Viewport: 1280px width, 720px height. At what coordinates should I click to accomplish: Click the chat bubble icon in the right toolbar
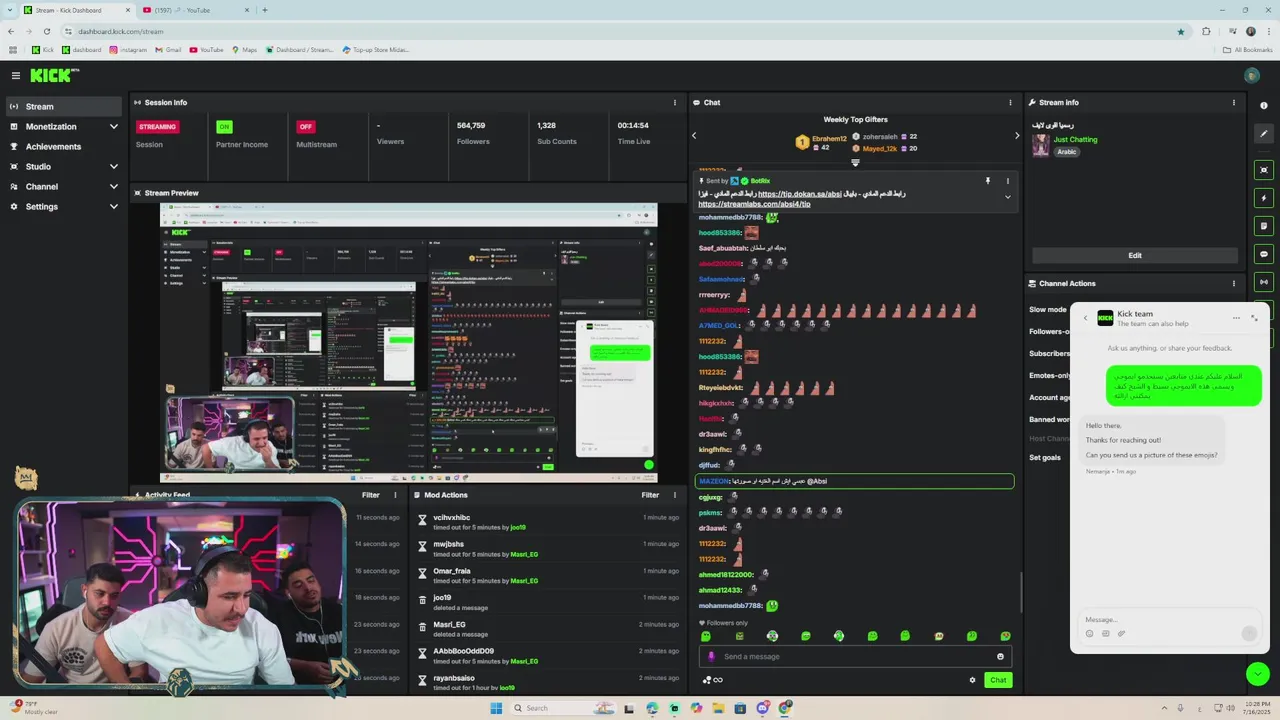(x=1264, y=254)
